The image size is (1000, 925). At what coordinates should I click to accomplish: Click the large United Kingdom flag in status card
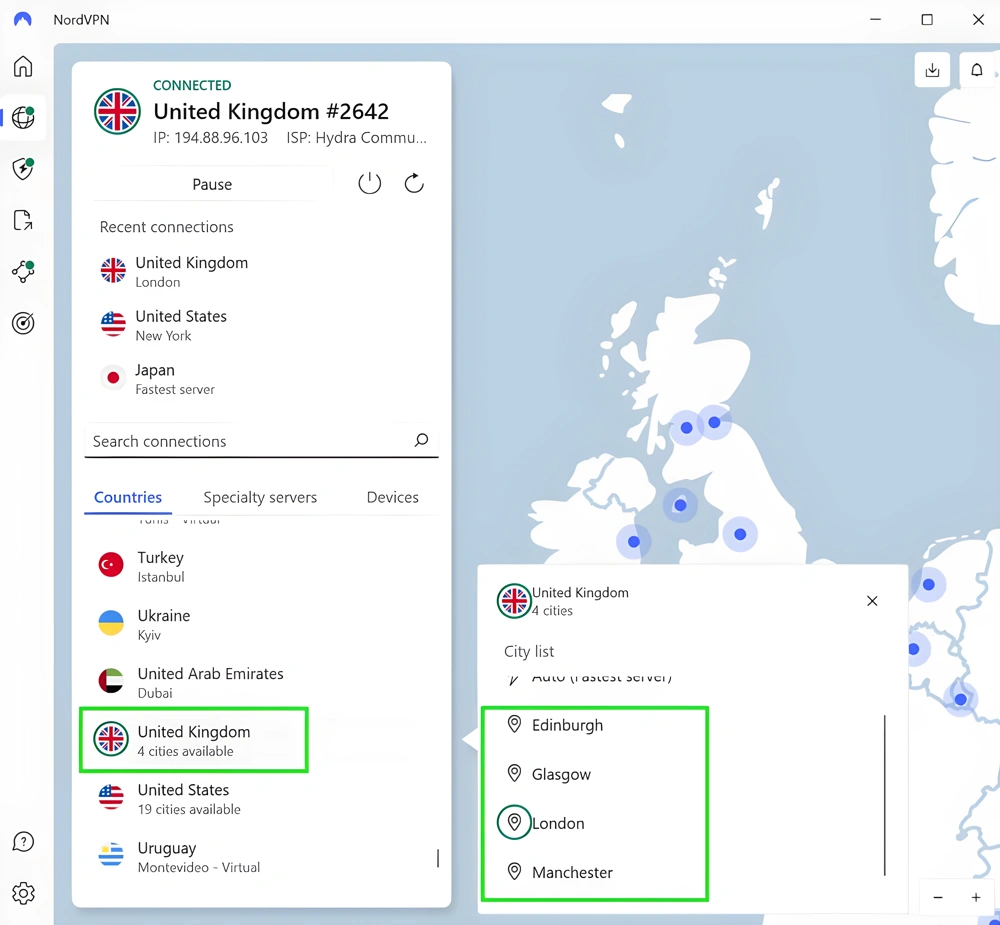[117, 112]
